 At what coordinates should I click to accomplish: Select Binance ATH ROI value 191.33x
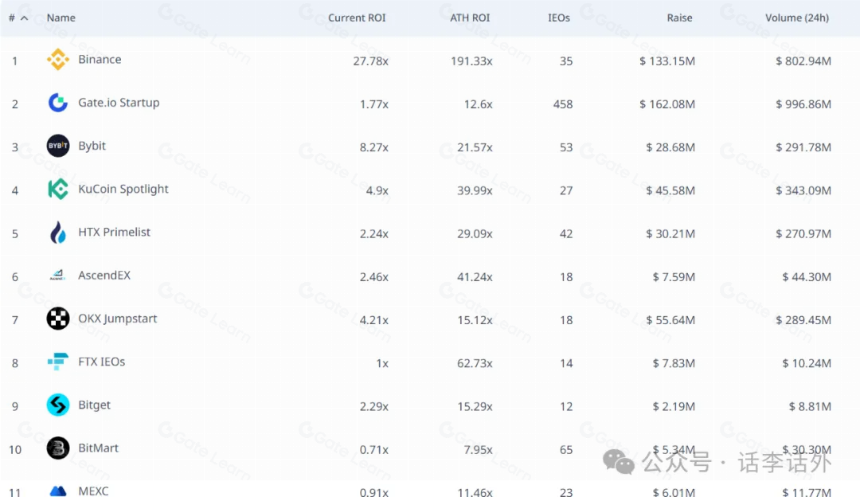click(x=472, y=61)
